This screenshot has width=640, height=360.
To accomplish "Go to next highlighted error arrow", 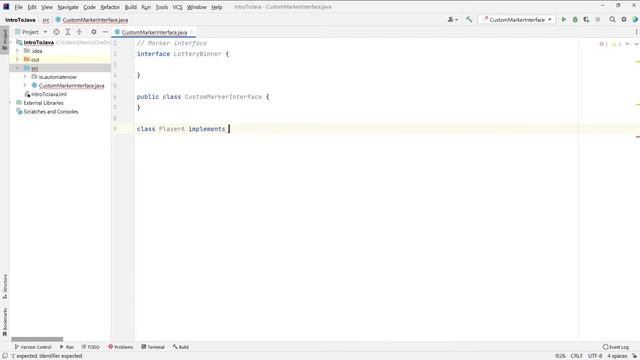I will point(636,44).
